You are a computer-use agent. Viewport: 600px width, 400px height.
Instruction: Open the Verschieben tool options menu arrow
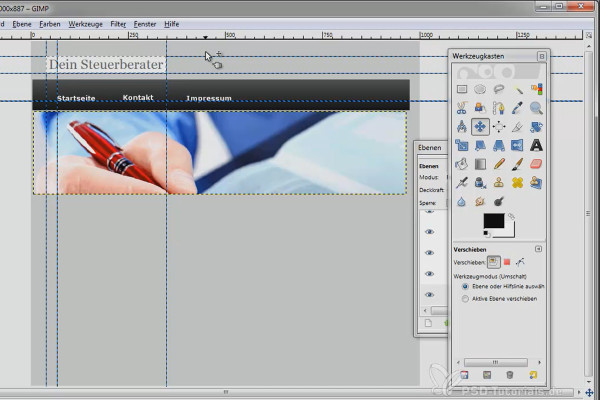click(538, 248)
